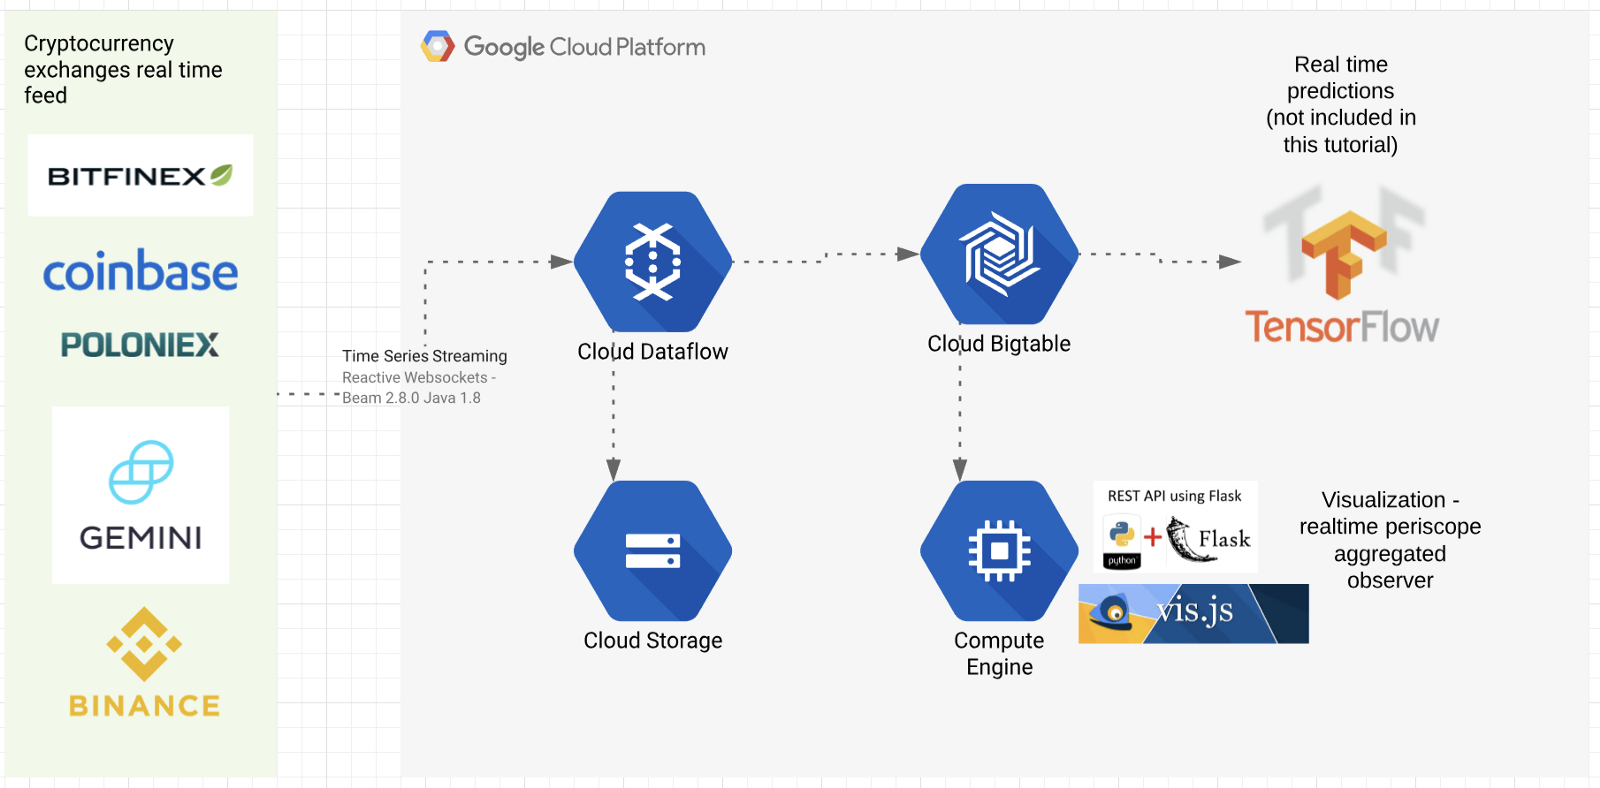Select the 'Time Series Streaming' label
1600x788 pixels.
[424, 356]
